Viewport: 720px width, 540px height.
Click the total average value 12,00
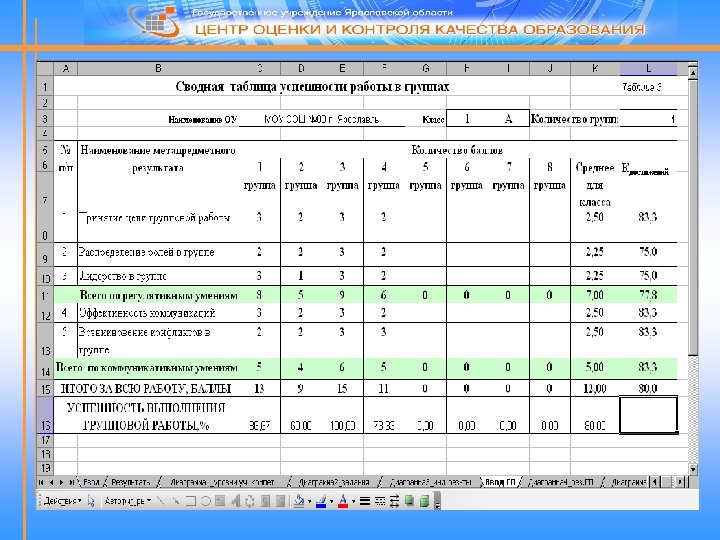(595, 389)
